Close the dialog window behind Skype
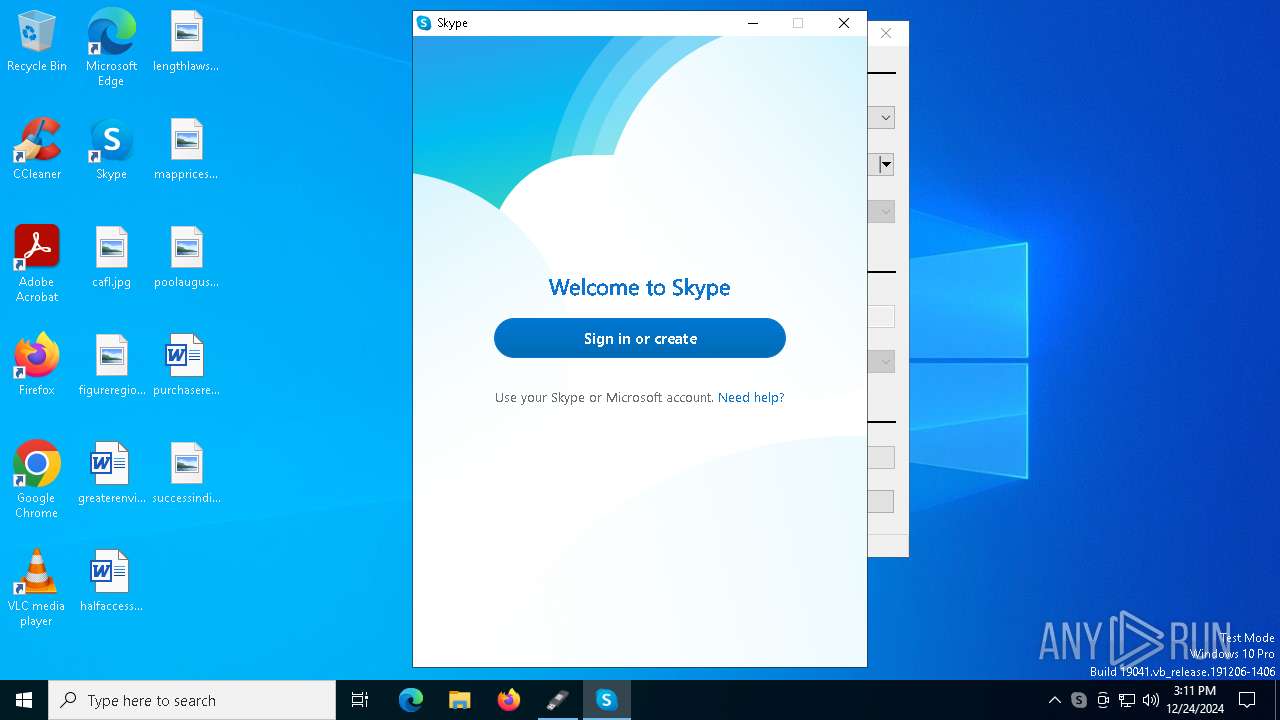This screenshot has height=720, width=1280. point(886,33)
